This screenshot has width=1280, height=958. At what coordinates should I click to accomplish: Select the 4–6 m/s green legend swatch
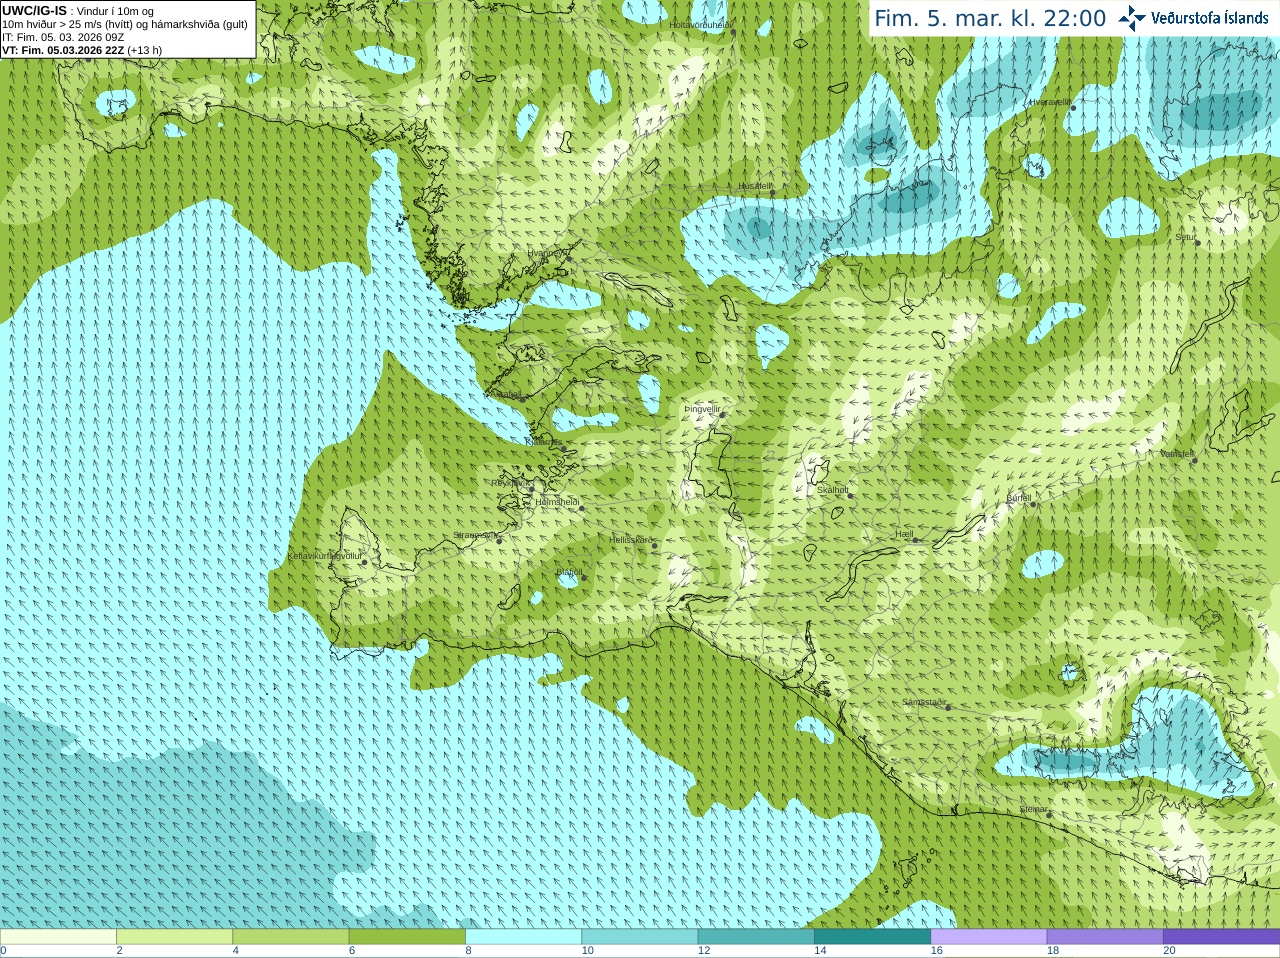tap(291, 937)
